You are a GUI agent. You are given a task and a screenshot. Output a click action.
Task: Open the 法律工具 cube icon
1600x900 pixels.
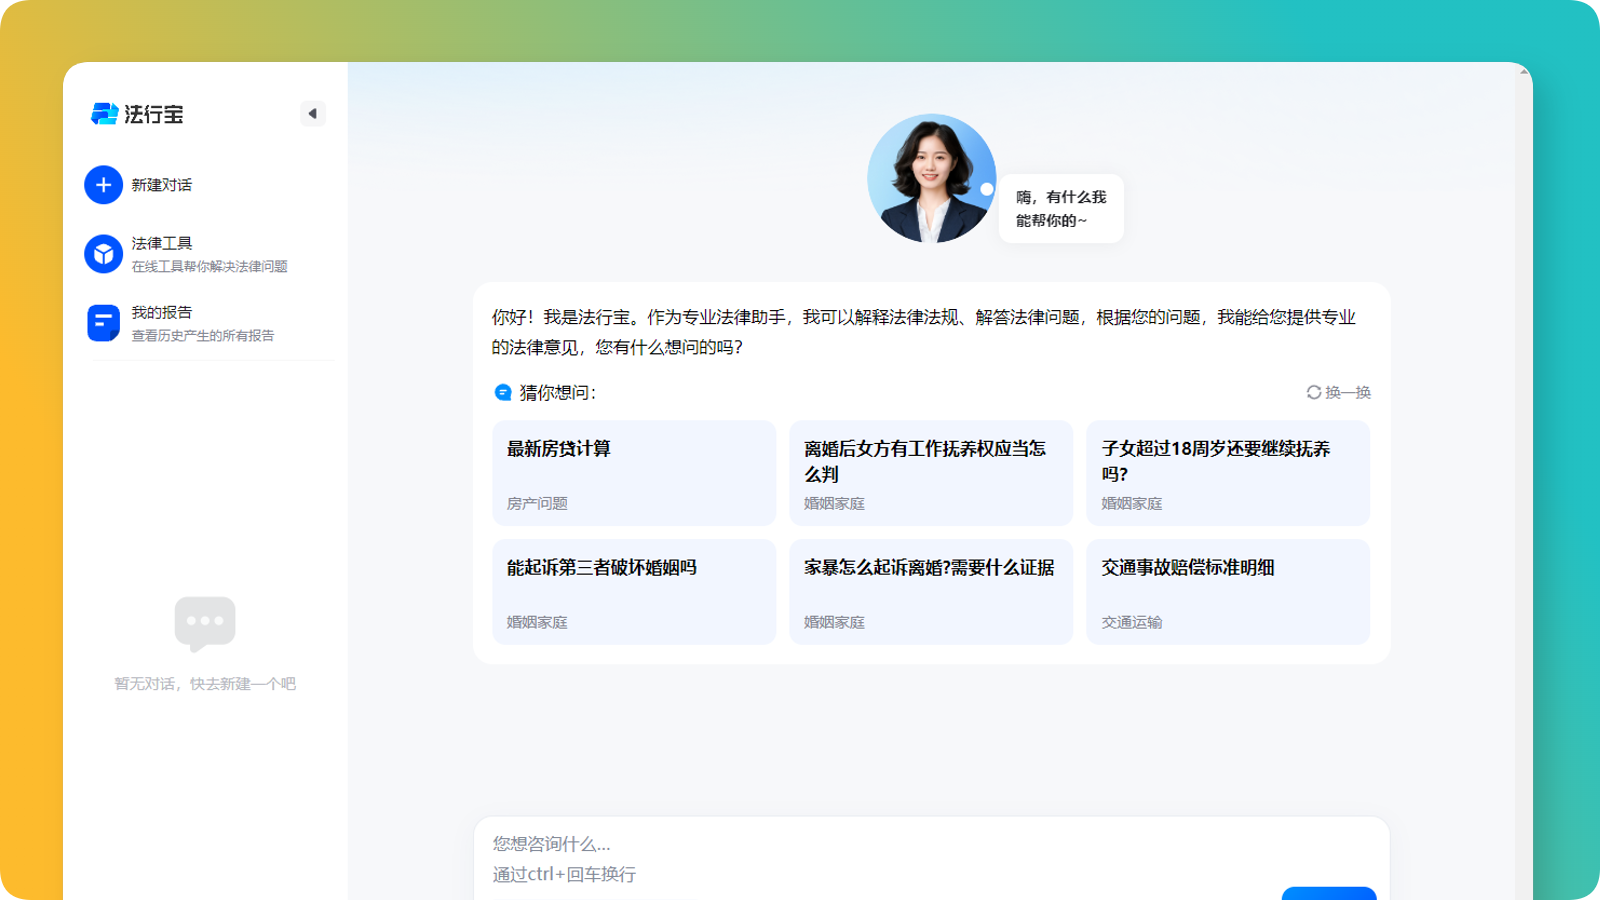tap(103, 254)
